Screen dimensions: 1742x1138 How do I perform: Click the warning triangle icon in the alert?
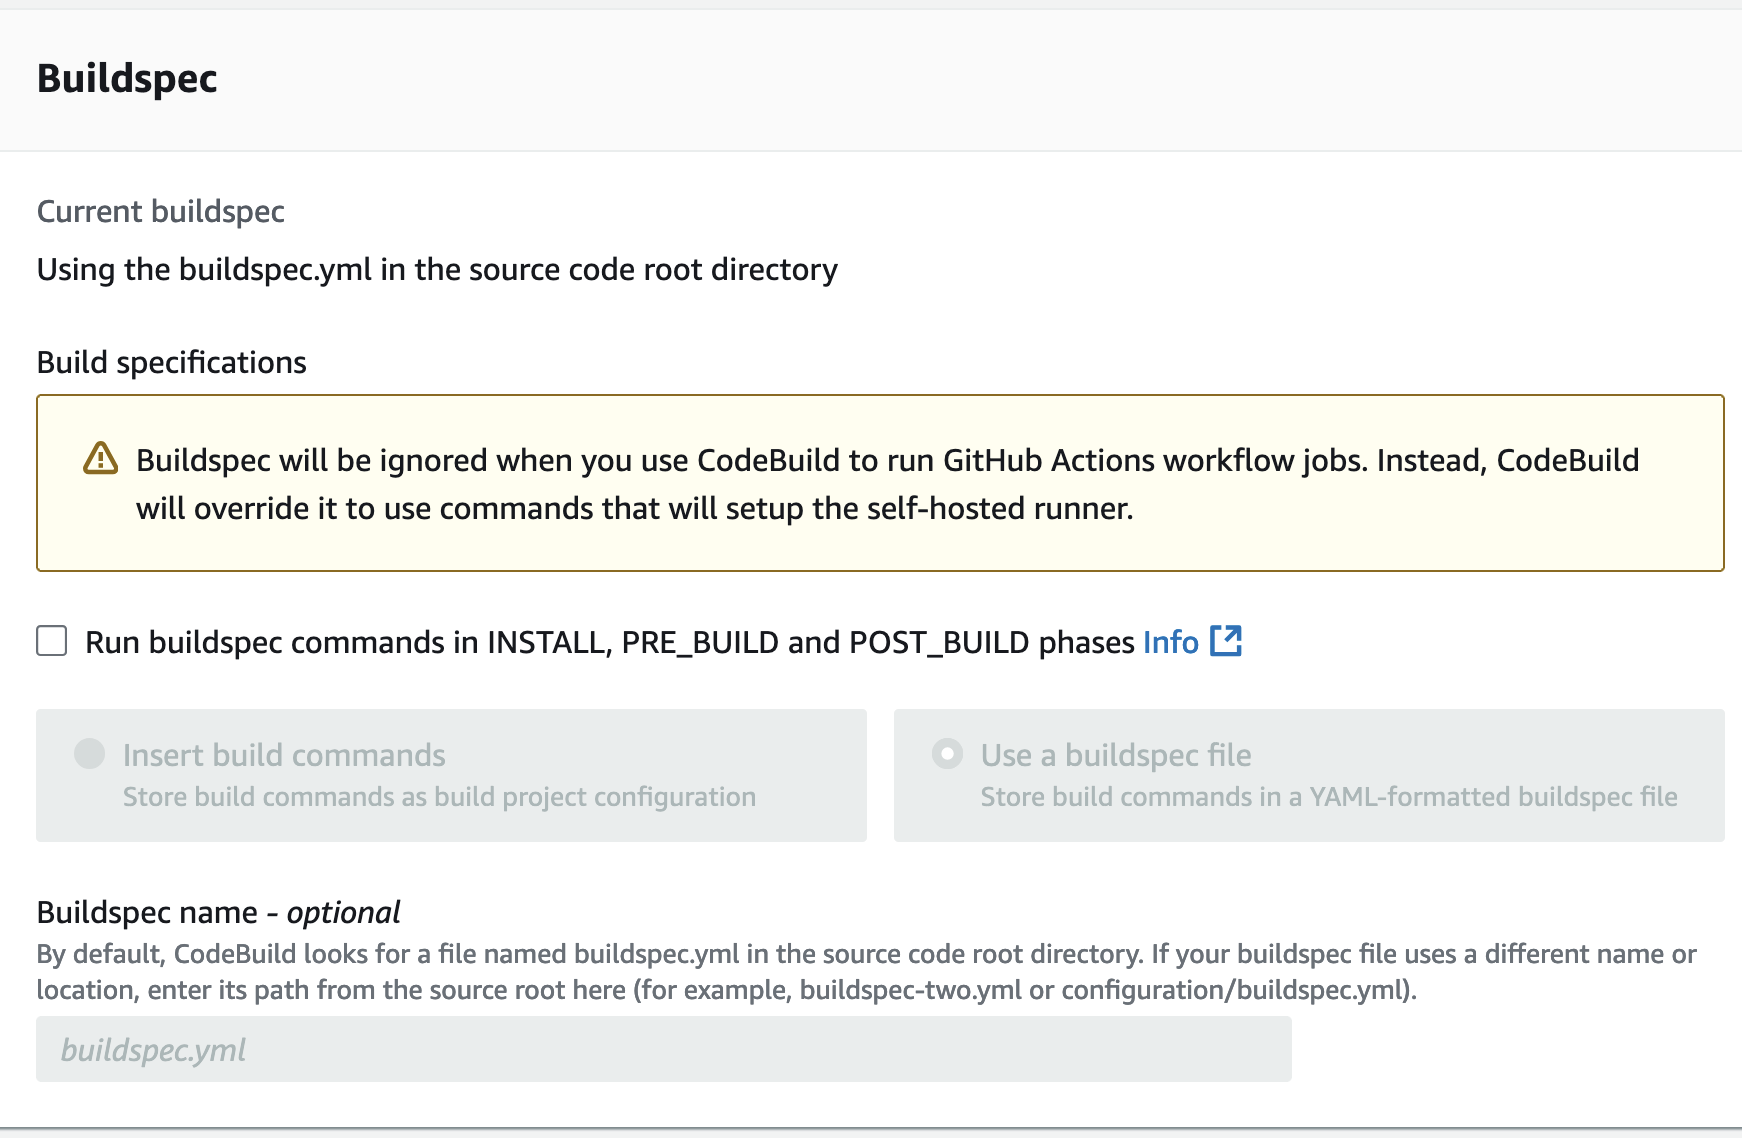(x=100, y=459)
